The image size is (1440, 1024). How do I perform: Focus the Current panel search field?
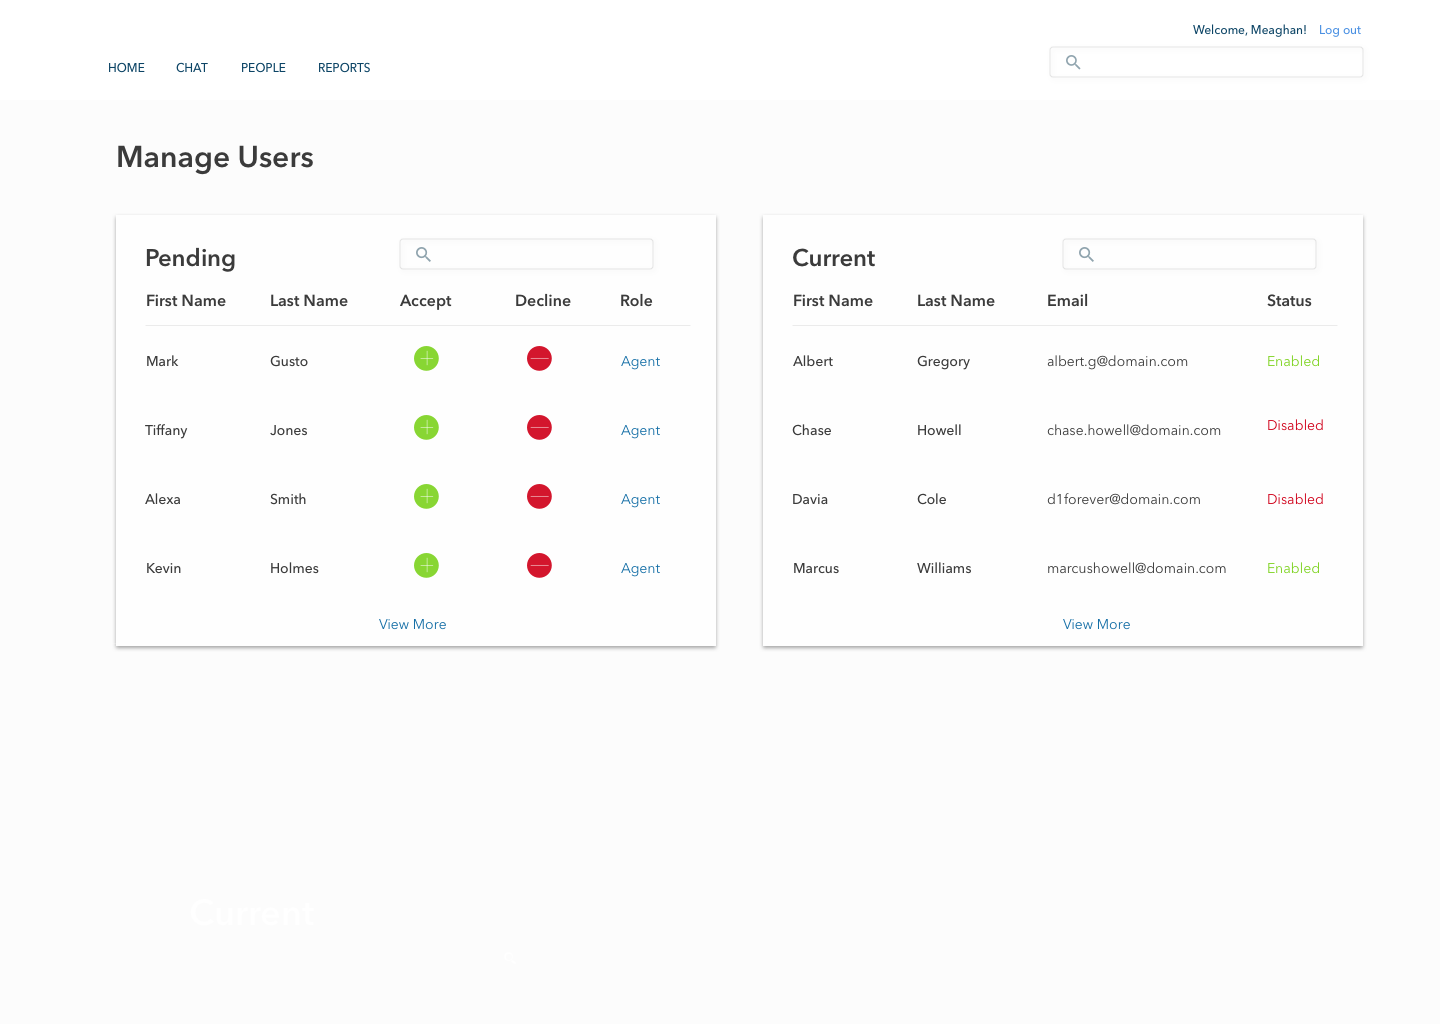(x=1189, y=254)
